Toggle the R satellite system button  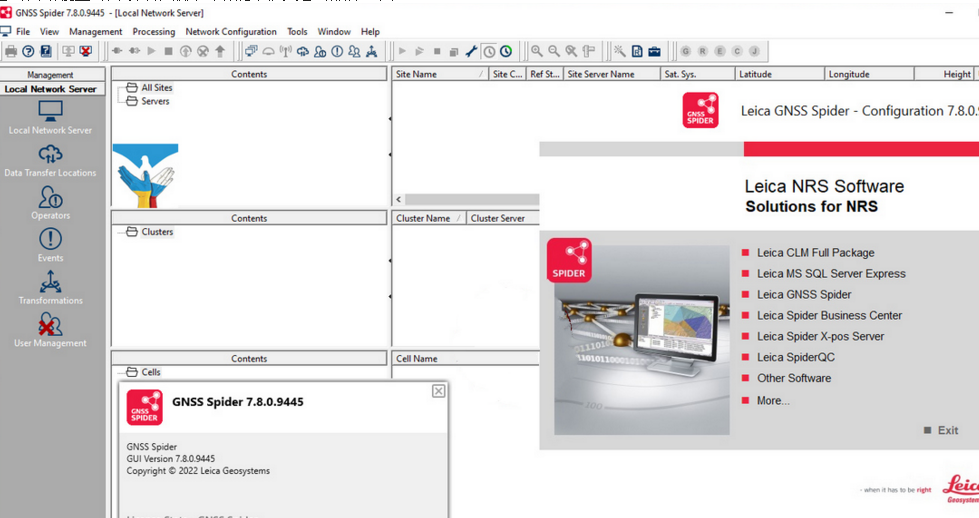point(702,51)
